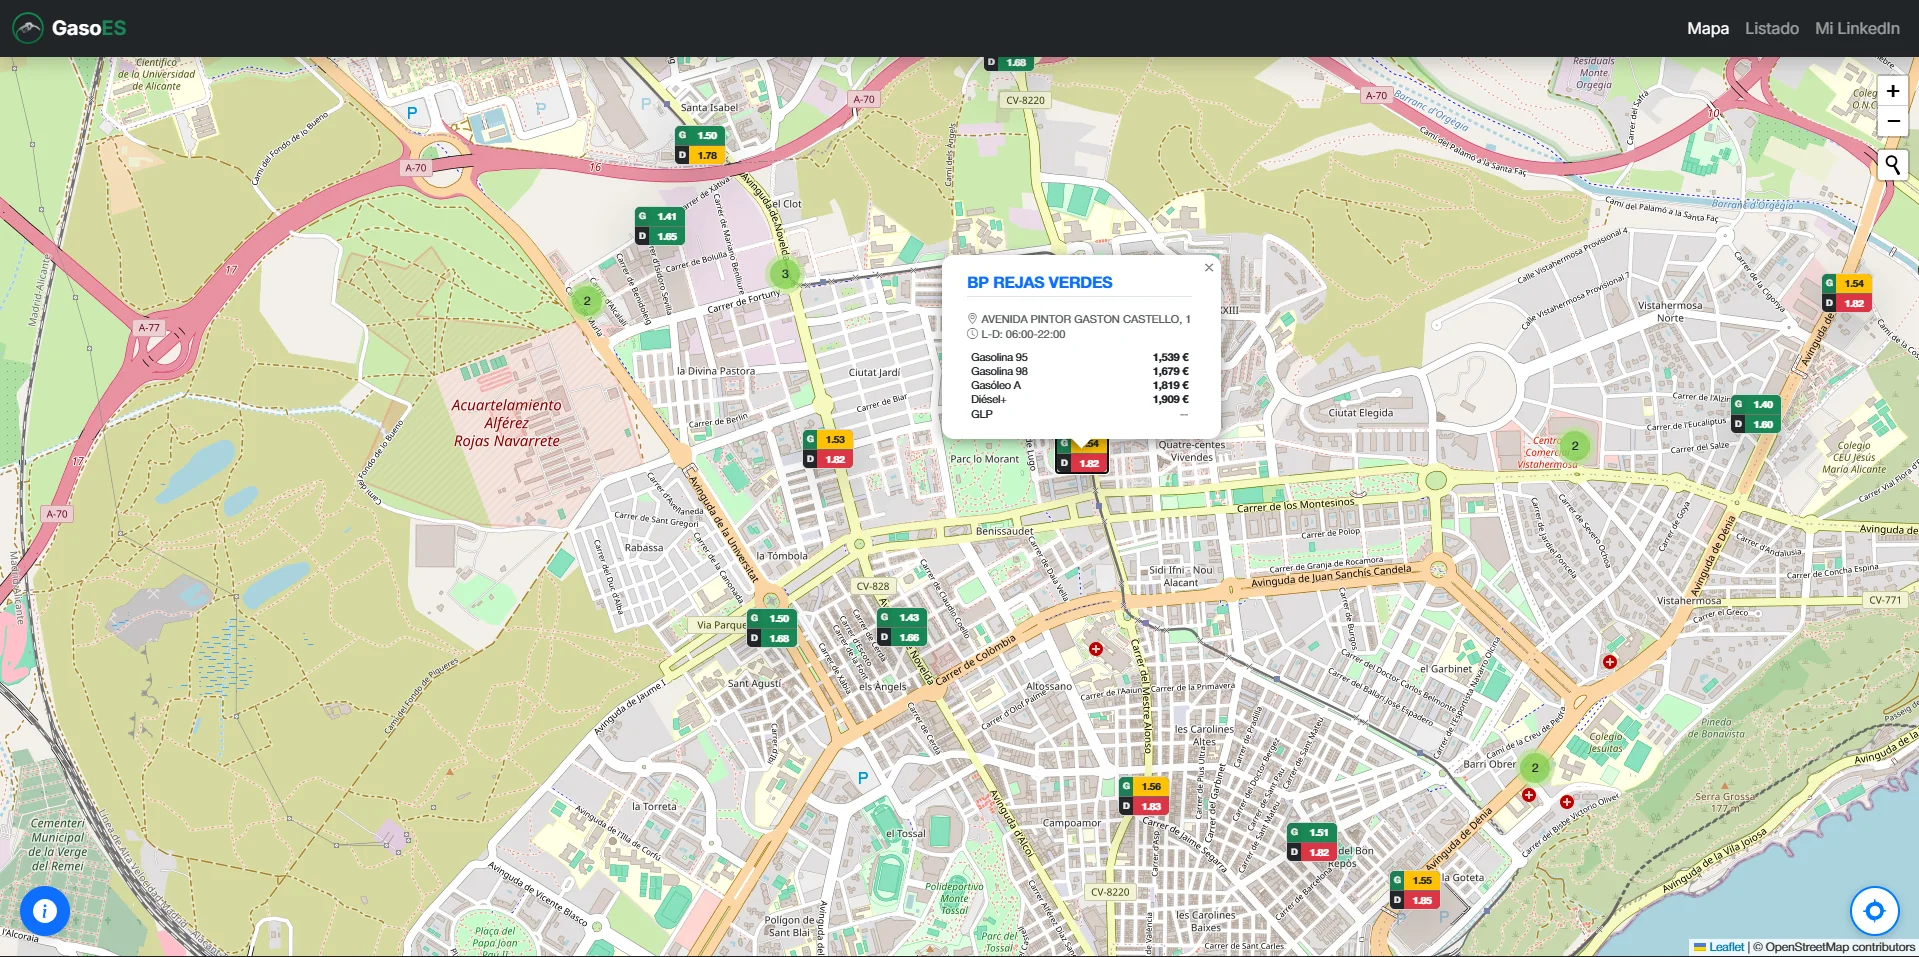Expand cluster 2 at Centro Comercial Vistahermosa
This screenshot has width=1919, height=957.
point(1575,446)
